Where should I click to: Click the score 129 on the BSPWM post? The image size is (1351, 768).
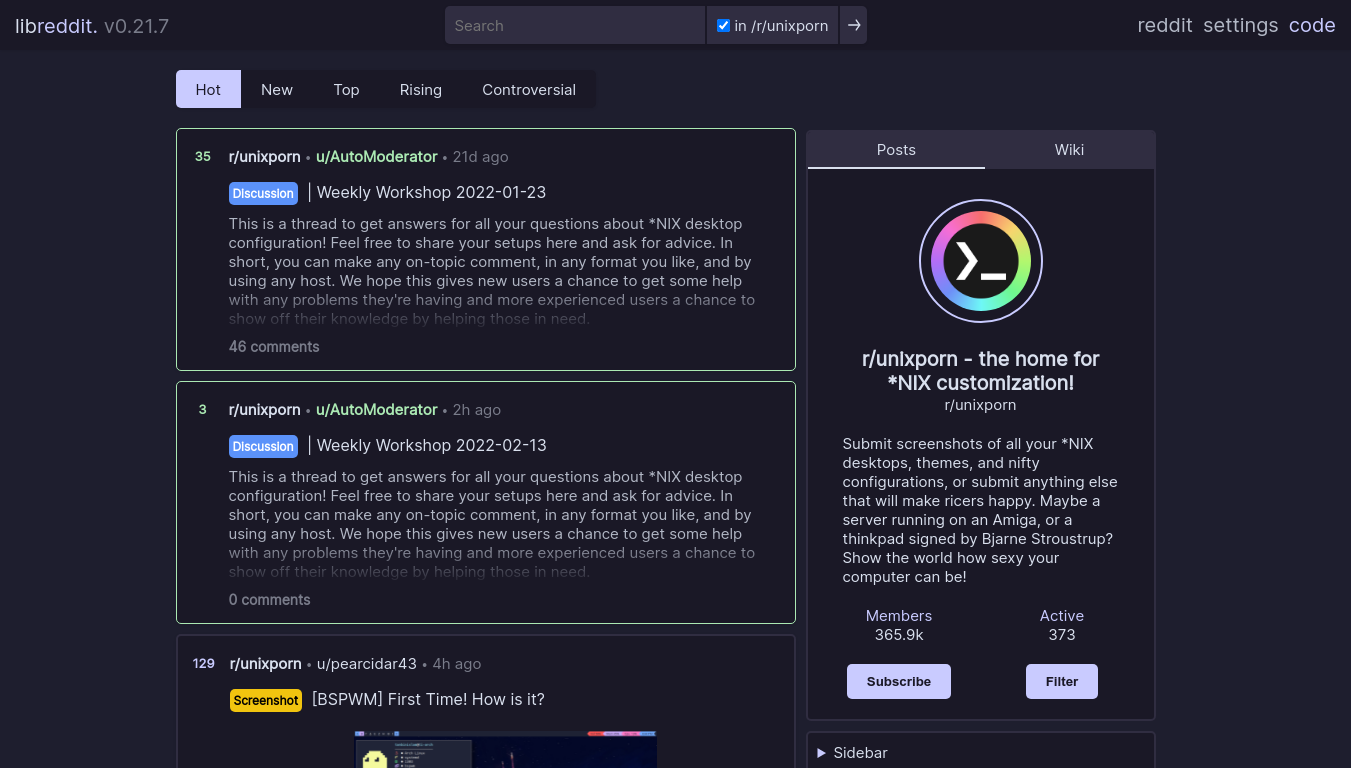click(x=204, y=663)
